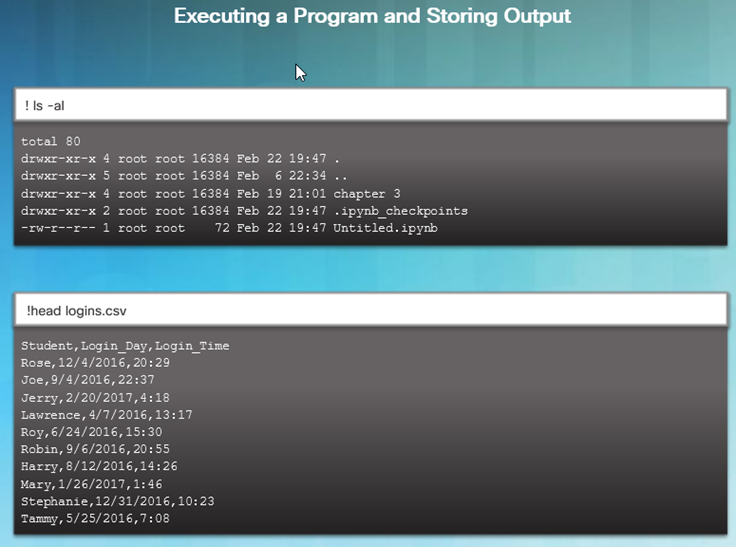
Task: Click the "! ls -al" command input cell
Action: pos(371,105)
